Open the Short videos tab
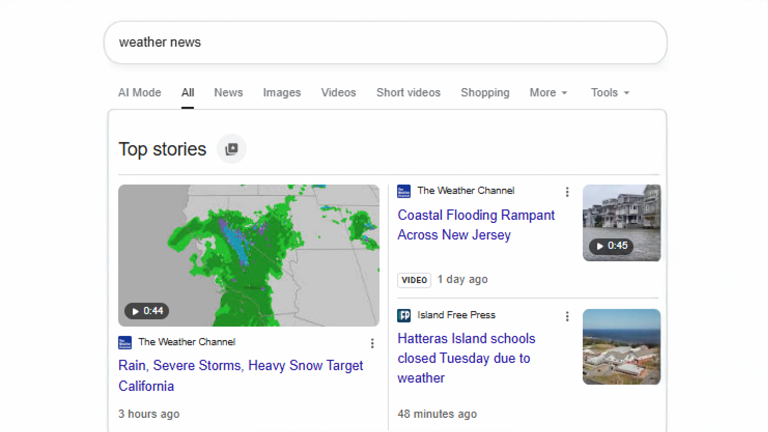Viewport: 768px width, 432px height. click(x=408, y=93)
